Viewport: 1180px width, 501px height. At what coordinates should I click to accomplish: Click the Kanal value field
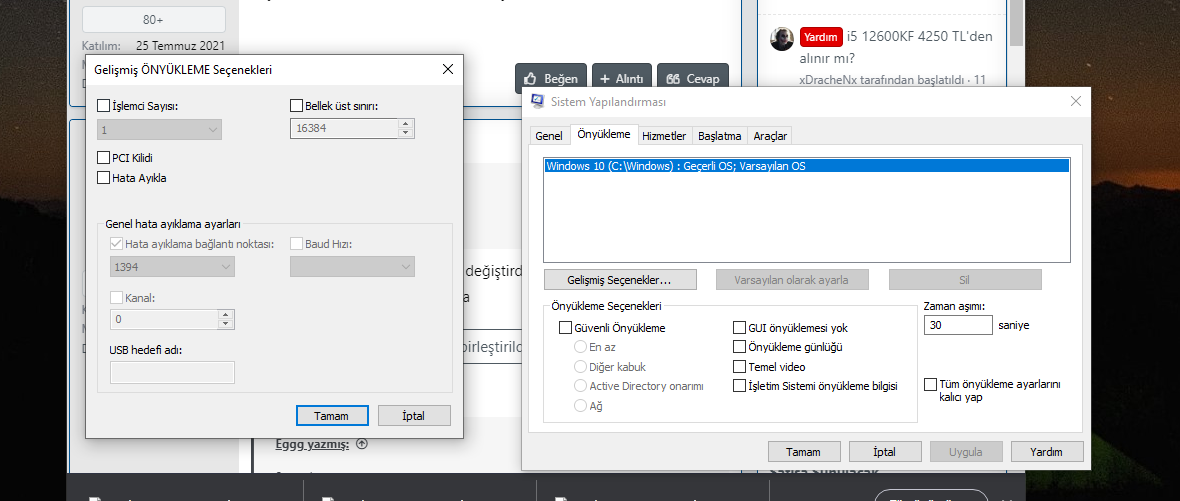pos(164,320)
